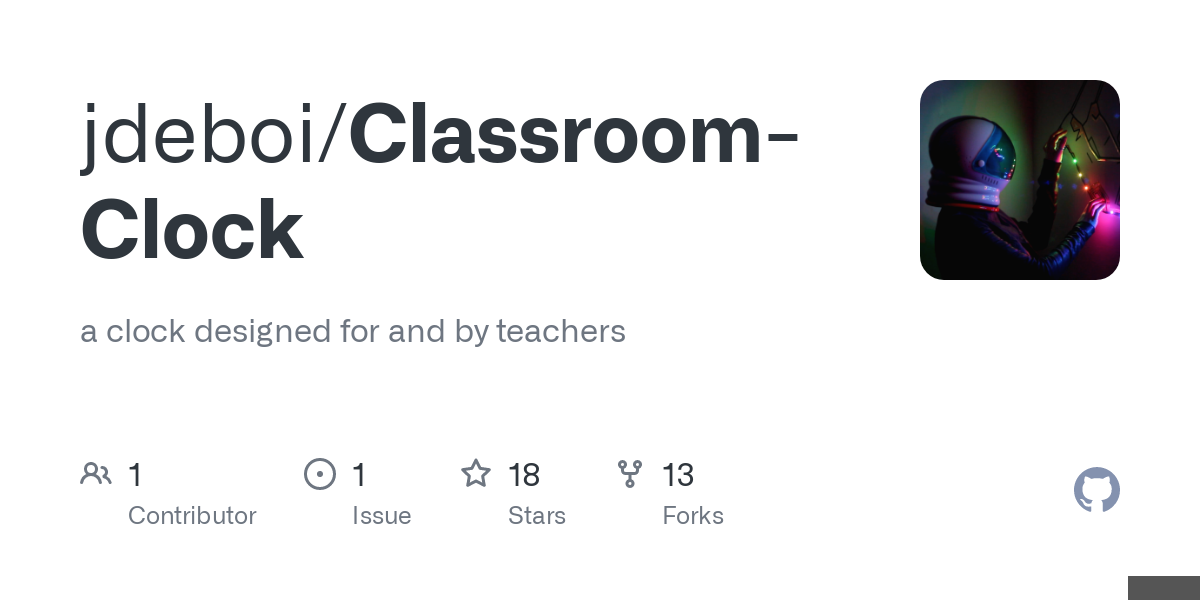Click the repository description about teachers

(353, 331)
